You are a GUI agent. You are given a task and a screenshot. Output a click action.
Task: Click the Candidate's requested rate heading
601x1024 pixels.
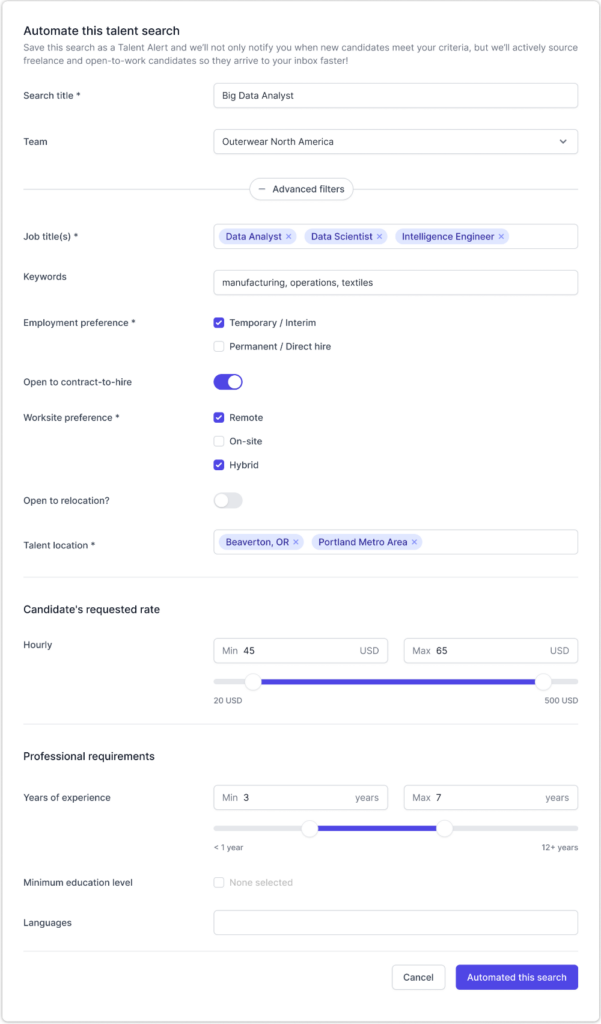pos(91,609)
